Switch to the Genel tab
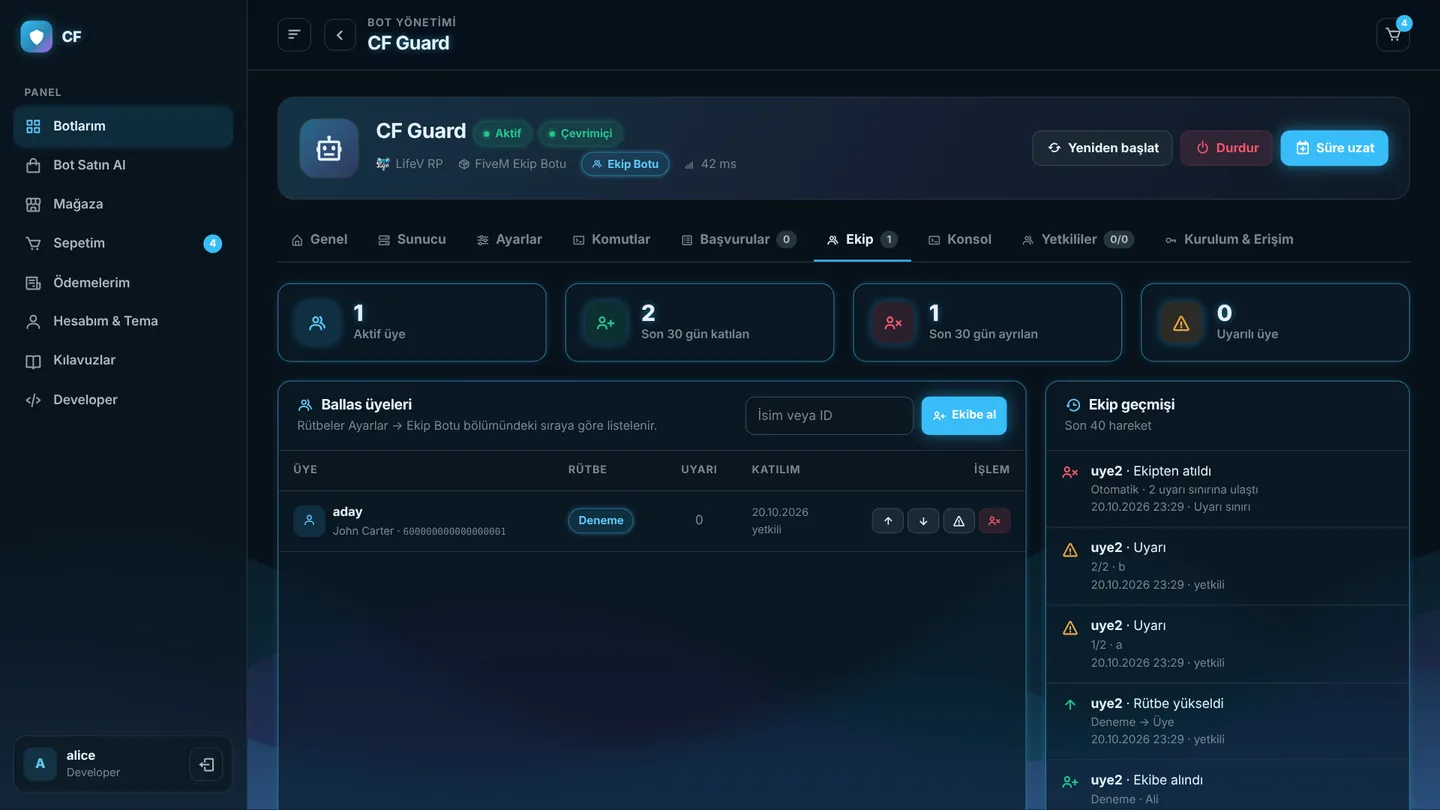Screen dimensions: 1440x810 319,240
